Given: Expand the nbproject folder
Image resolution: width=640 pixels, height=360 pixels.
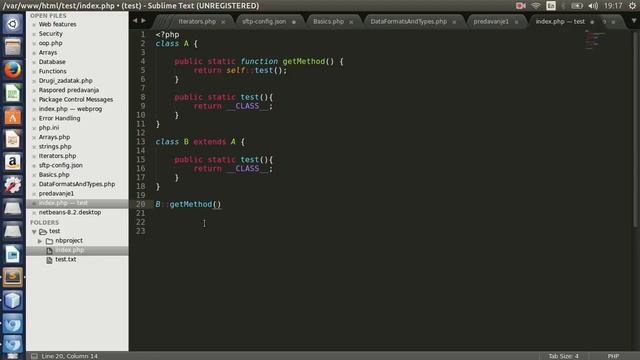Looking at the screenshot, I should tap(40, 241).
